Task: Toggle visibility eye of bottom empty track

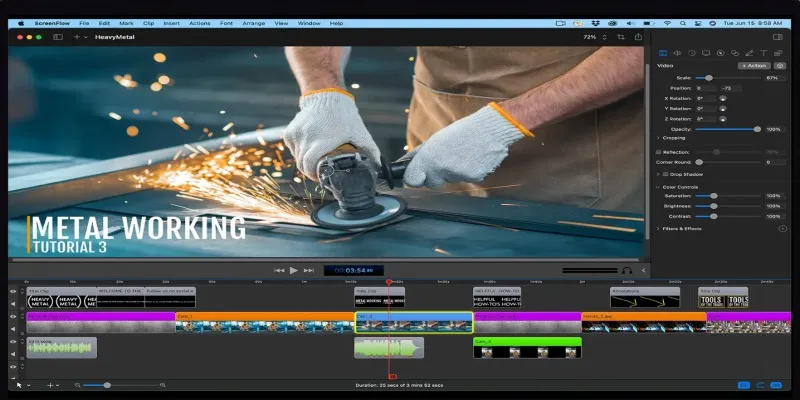Action: pos(13,366)
